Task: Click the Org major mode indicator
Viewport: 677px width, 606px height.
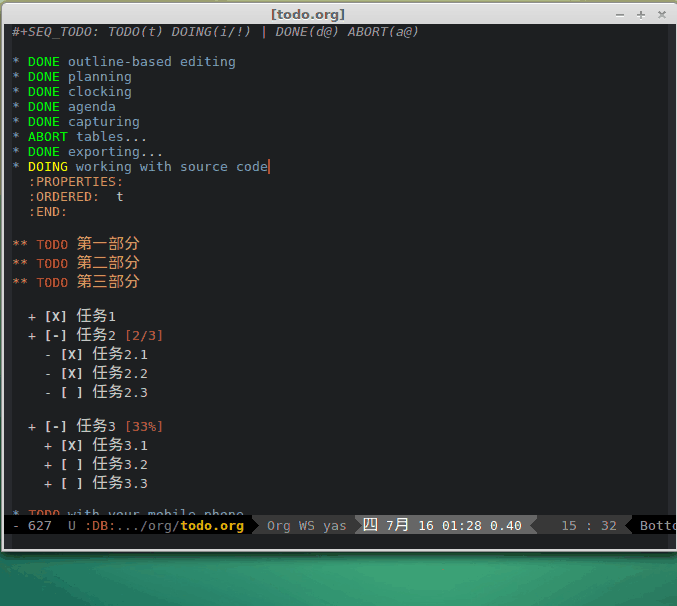Action: pyautogui.click(x=278, y=526)
